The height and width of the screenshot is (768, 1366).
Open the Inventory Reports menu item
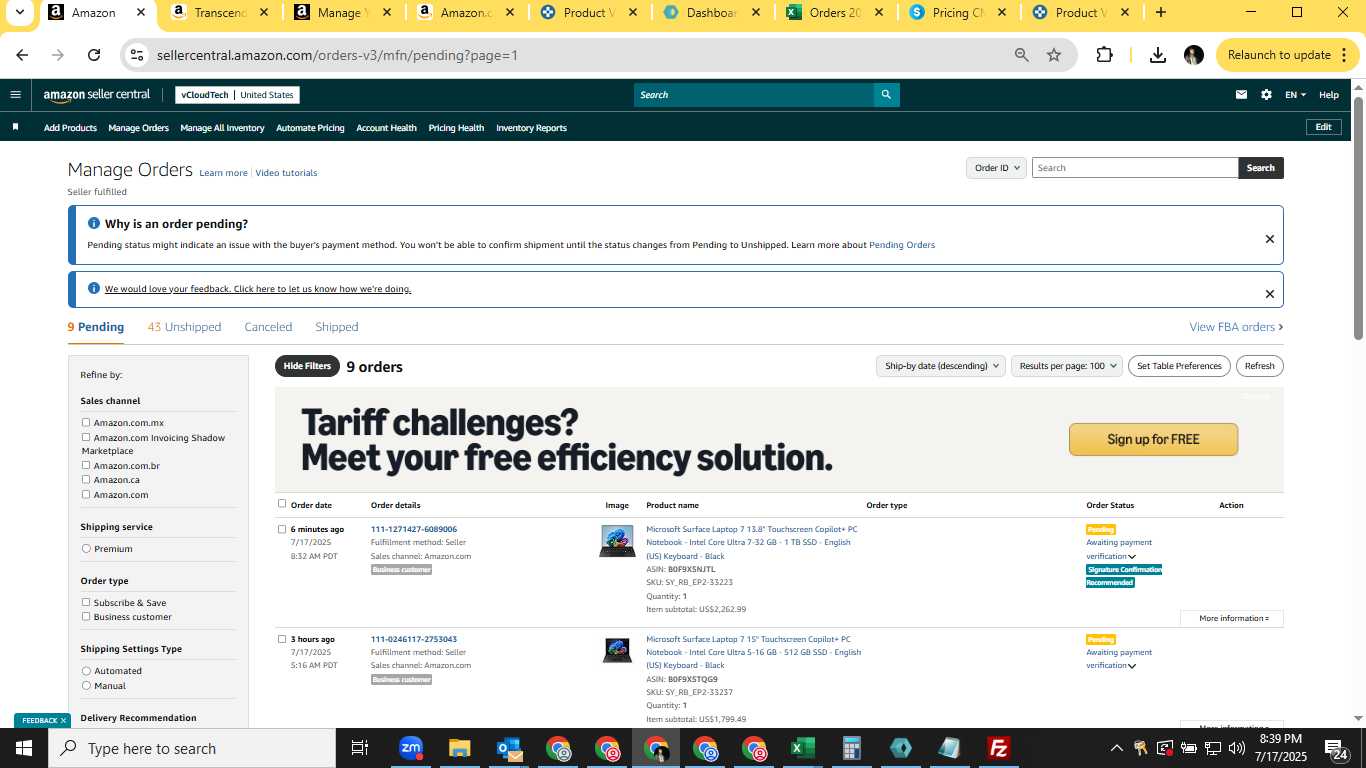pyautogui.click(x=531, y=128)
